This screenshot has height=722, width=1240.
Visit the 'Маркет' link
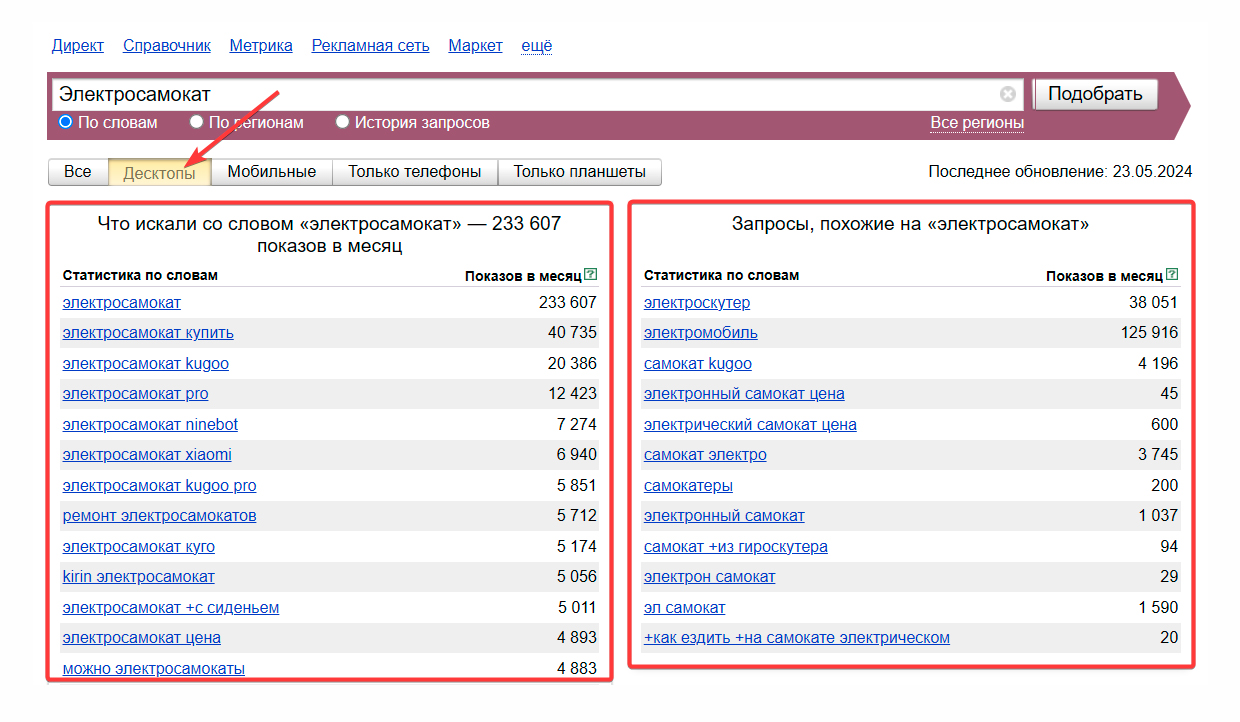tap(476, 46)
